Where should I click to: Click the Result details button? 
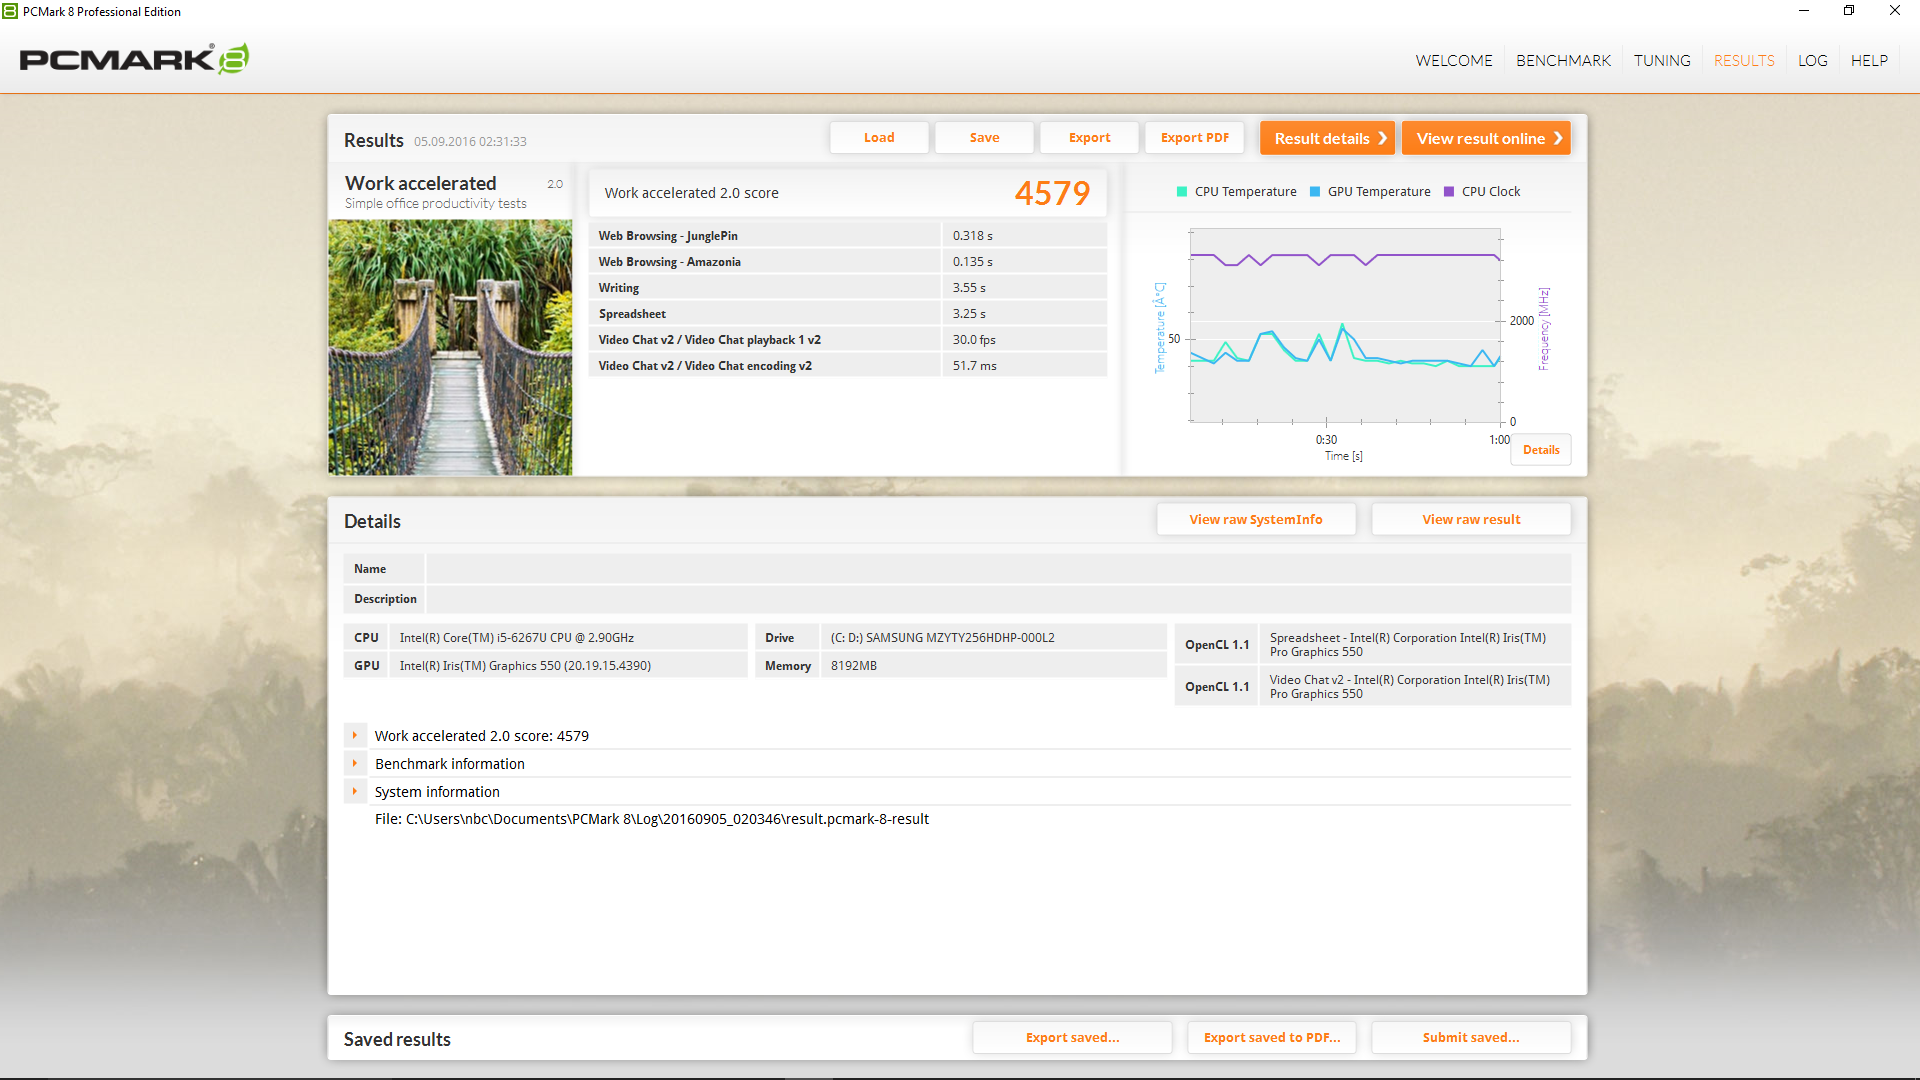[x=1327, y=138]
